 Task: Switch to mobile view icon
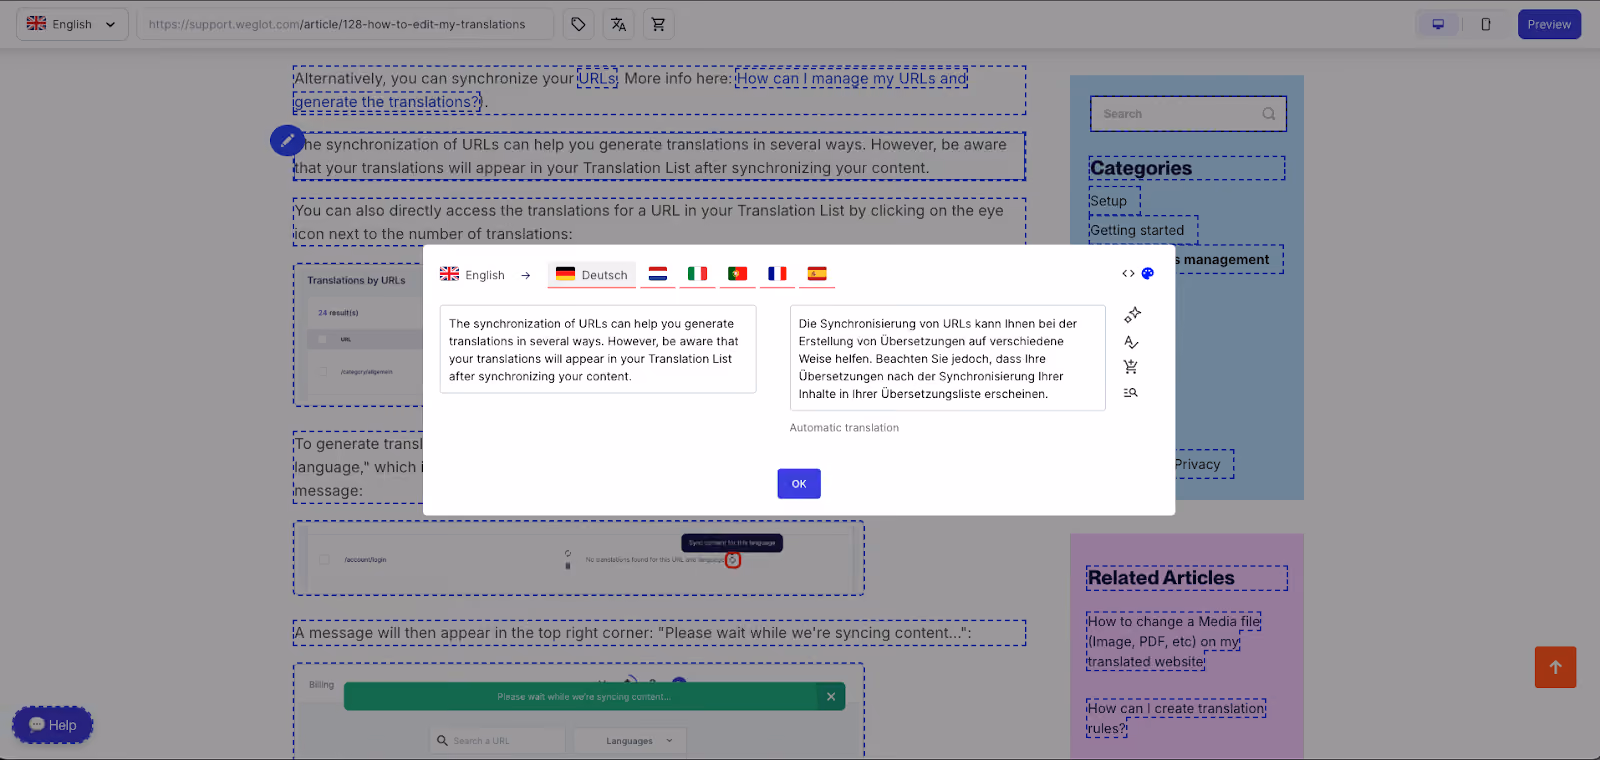pyautogui.click(x=1486, y=24)
